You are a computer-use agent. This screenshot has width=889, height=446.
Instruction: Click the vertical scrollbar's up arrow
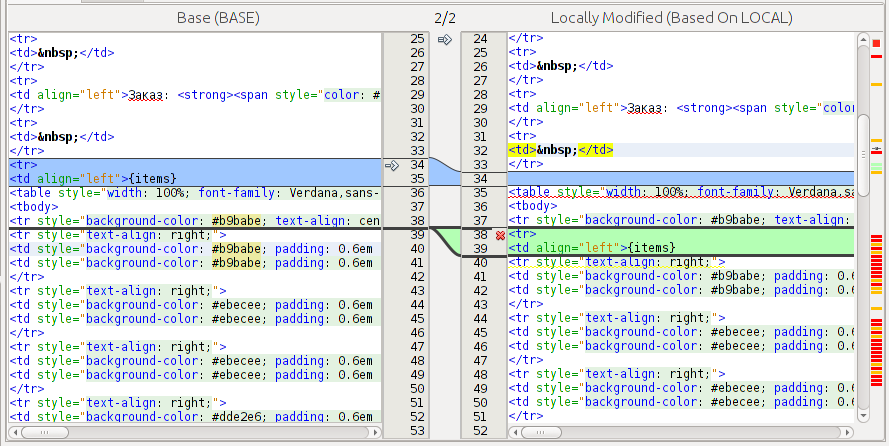point(862,40)
